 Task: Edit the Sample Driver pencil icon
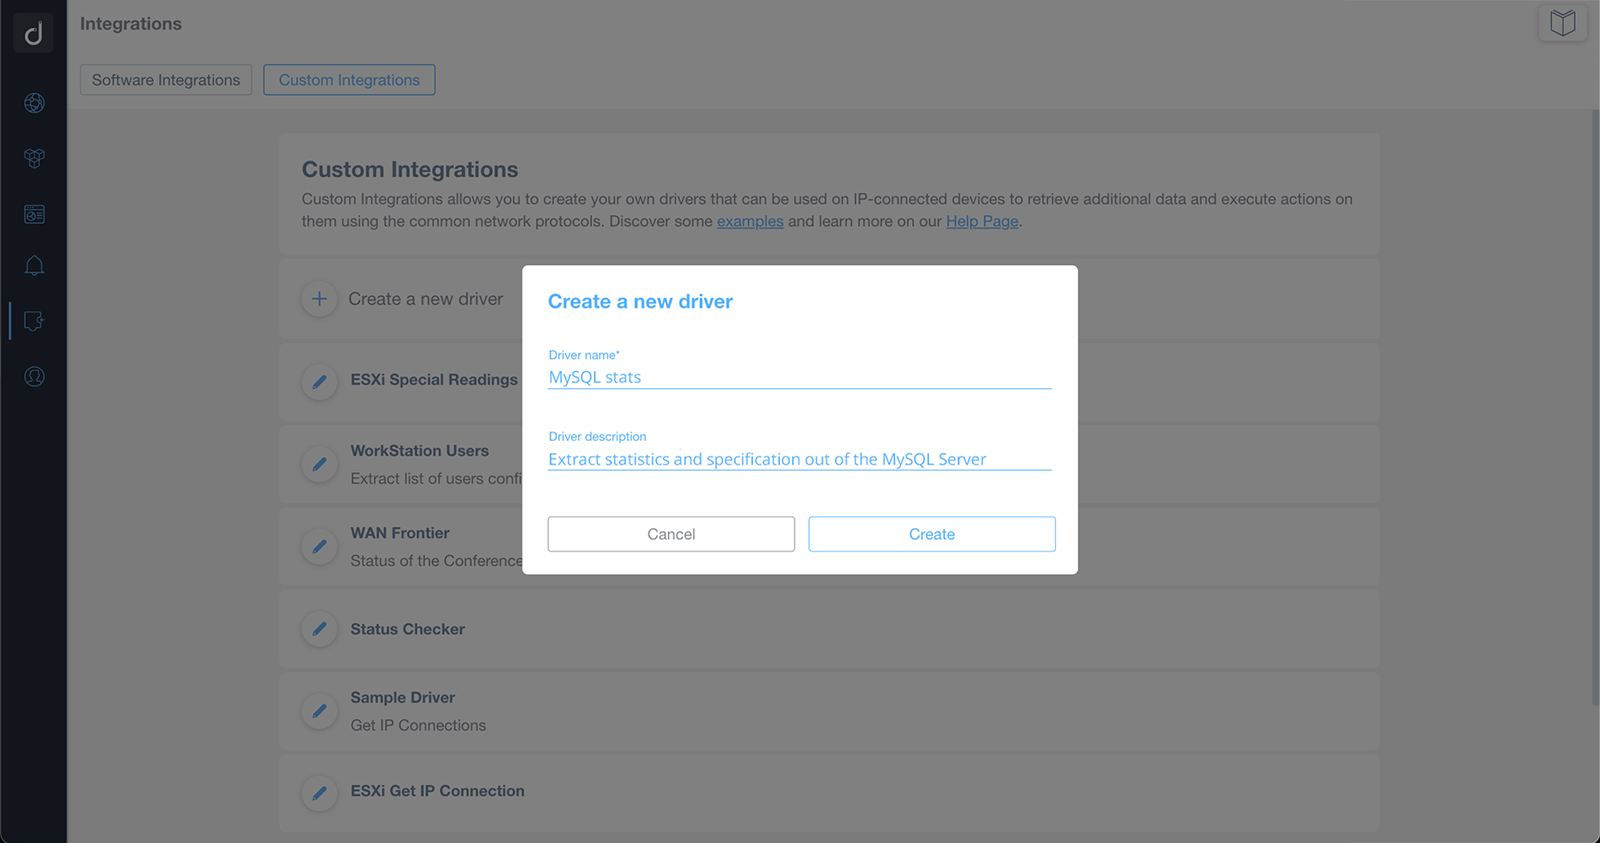(319, 711)
